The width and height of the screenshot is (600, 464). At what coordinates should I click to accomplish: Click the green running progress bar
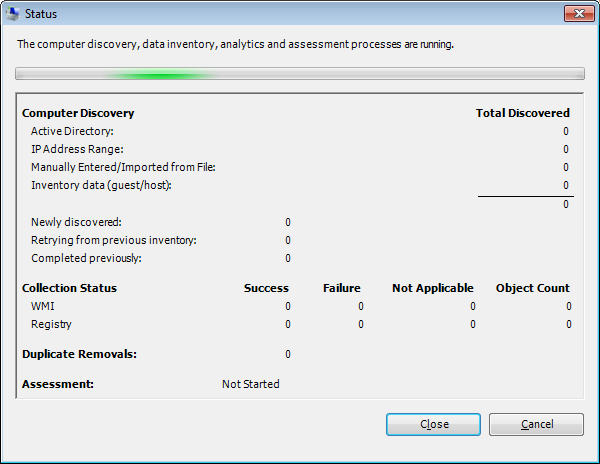click(300, 74)
